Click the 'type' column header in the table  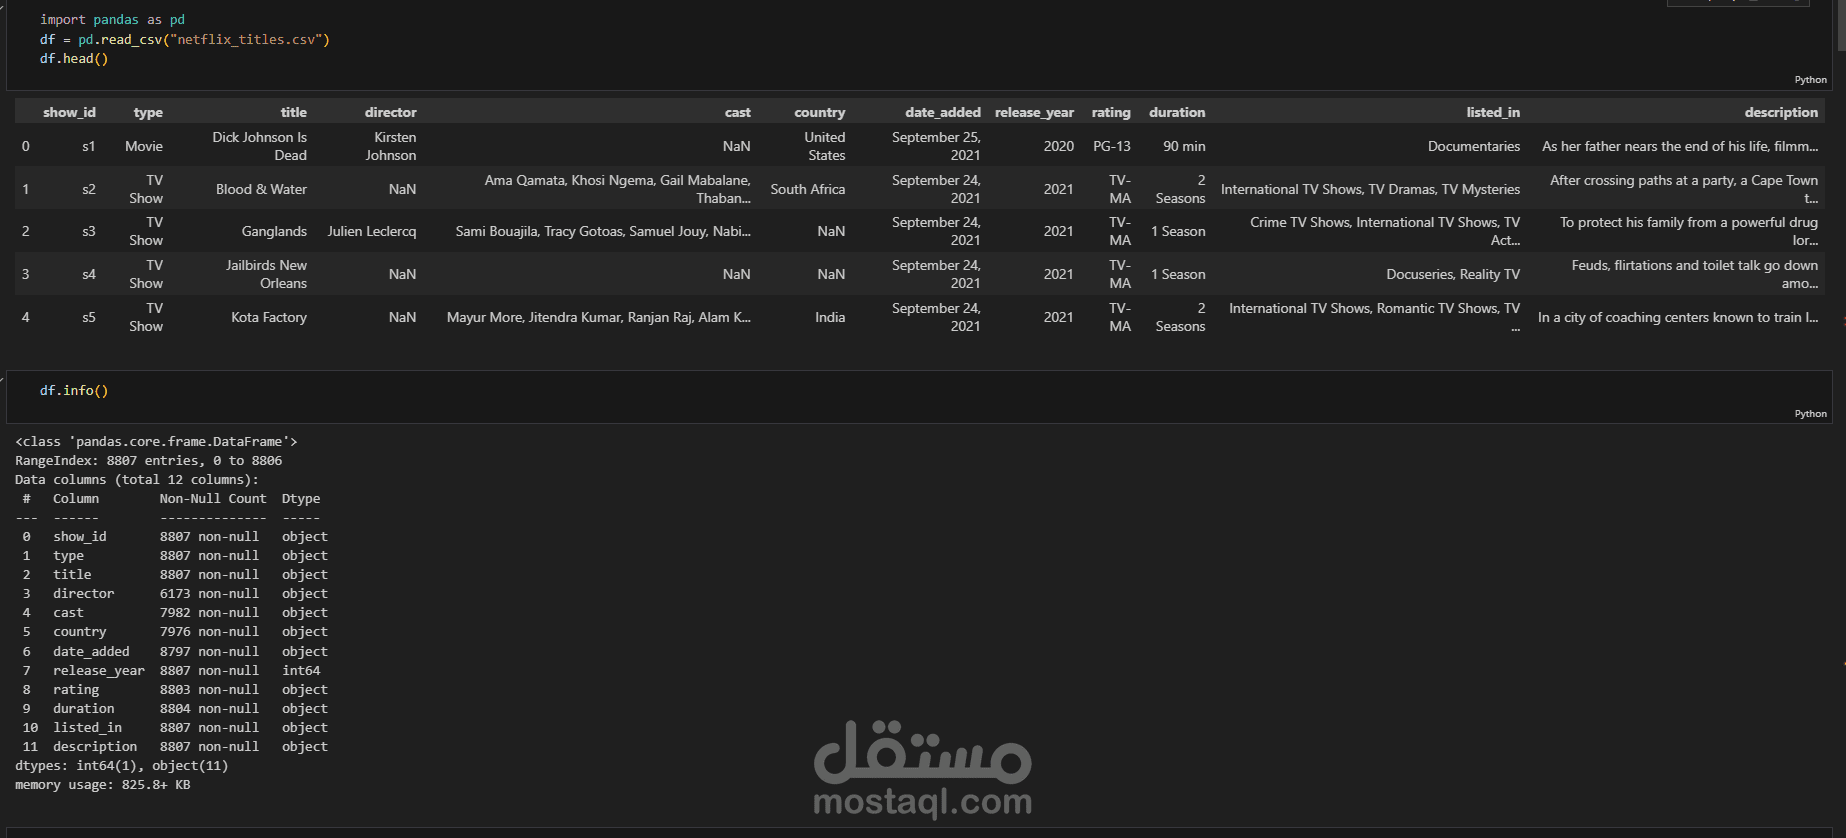click(x=148, y=113)
